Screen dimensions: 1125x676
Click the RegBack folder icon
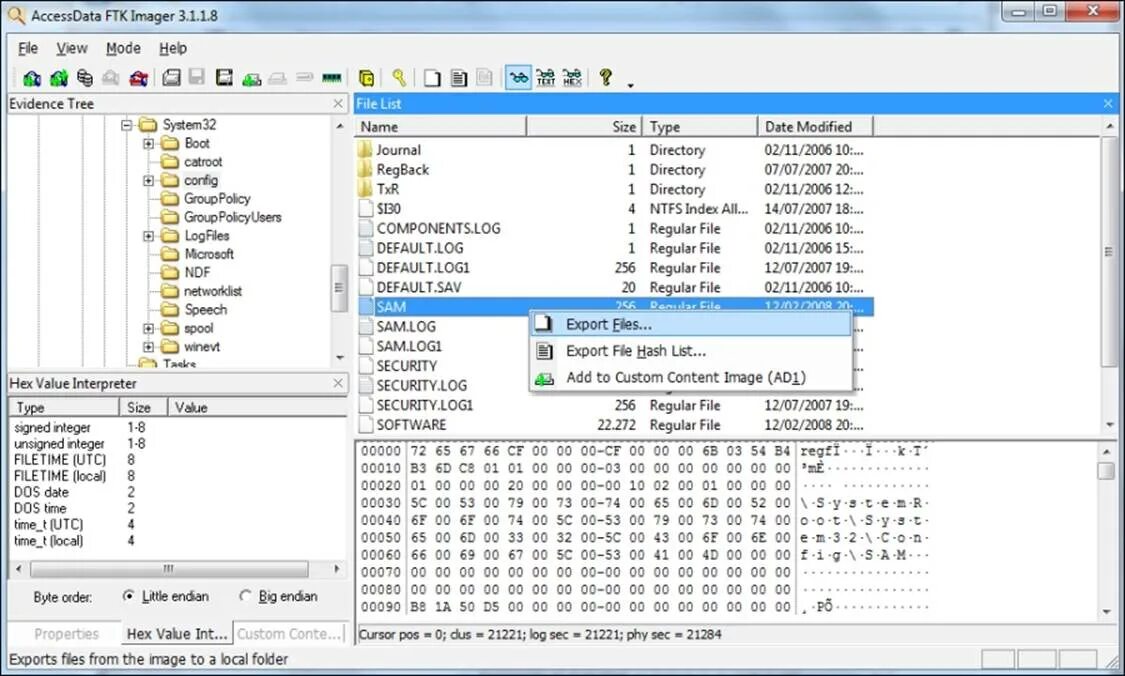coord(364,169)
